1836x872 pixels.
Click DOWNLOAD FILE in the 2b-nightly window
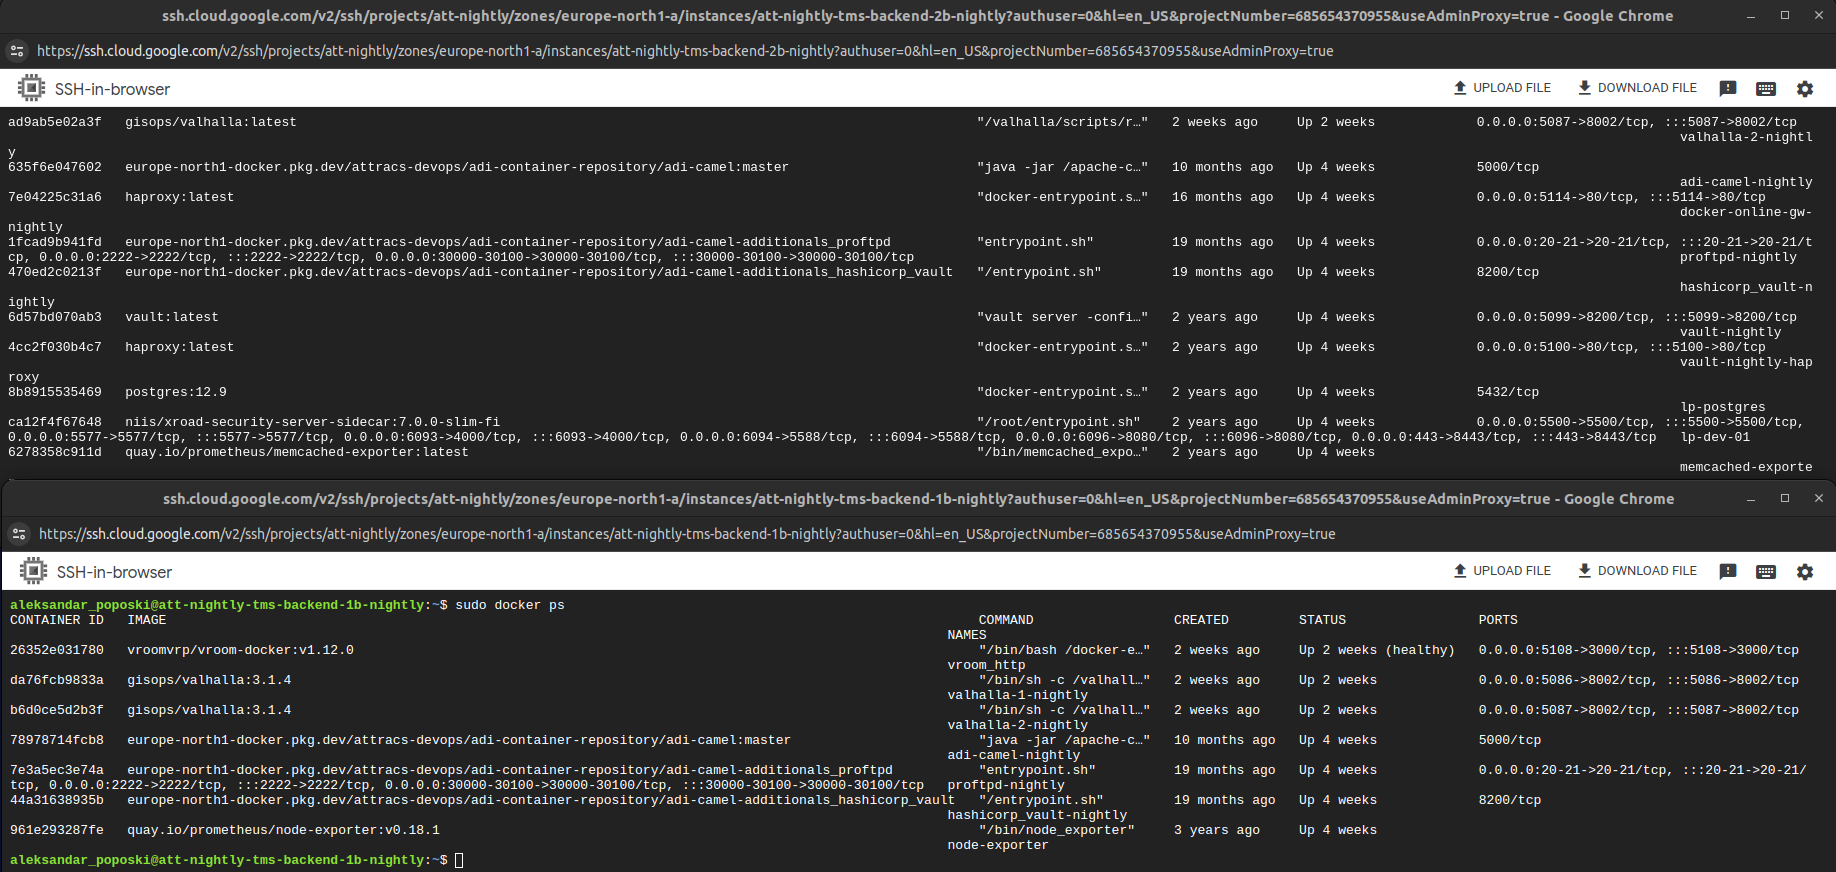(x=1637, y=88)
